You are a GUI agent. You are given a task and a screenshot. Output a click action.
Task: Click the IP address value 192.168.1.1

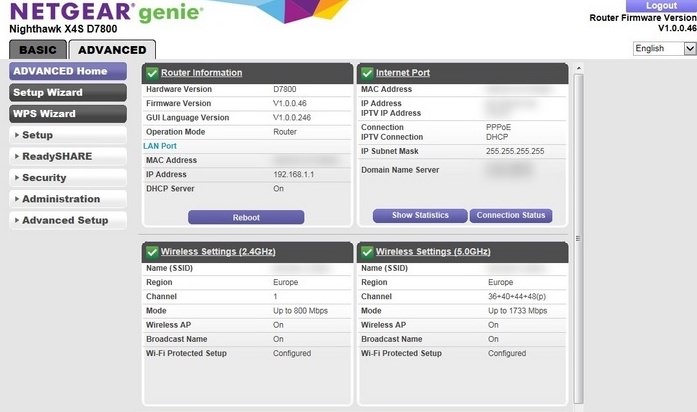coord(293,175)
